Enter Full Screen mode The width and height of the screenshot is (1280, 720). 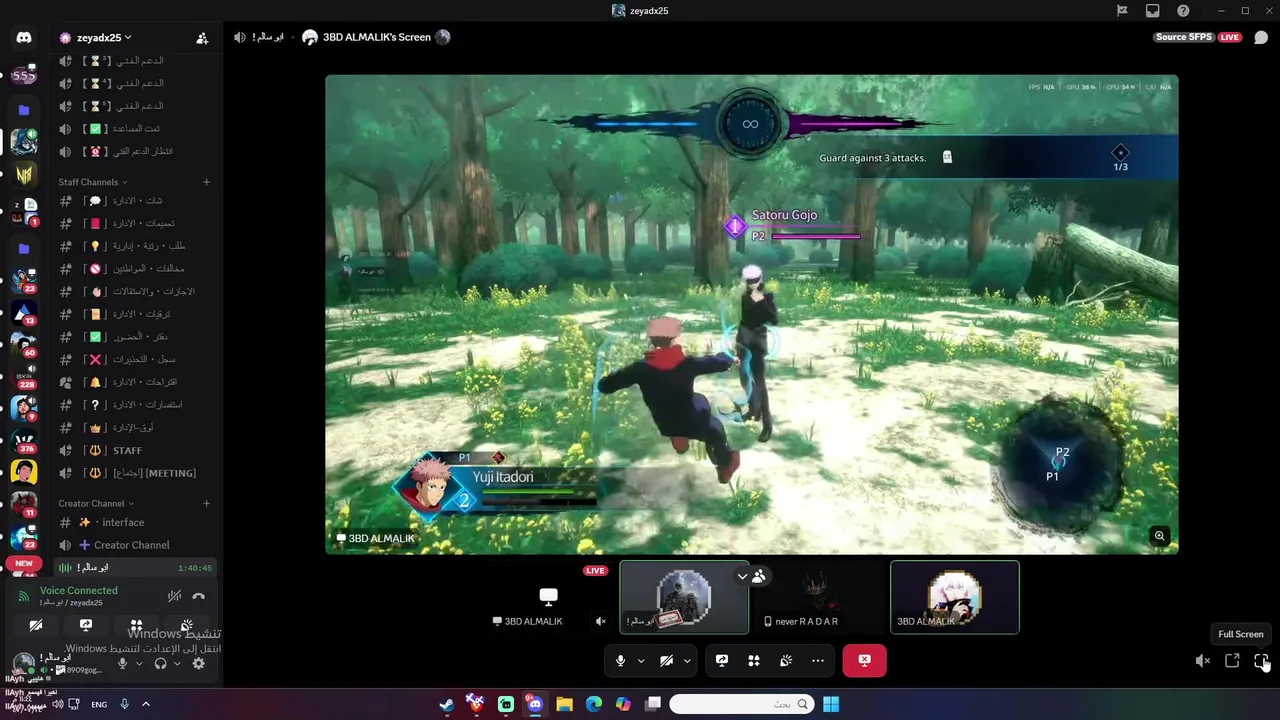pos(1261,661)
